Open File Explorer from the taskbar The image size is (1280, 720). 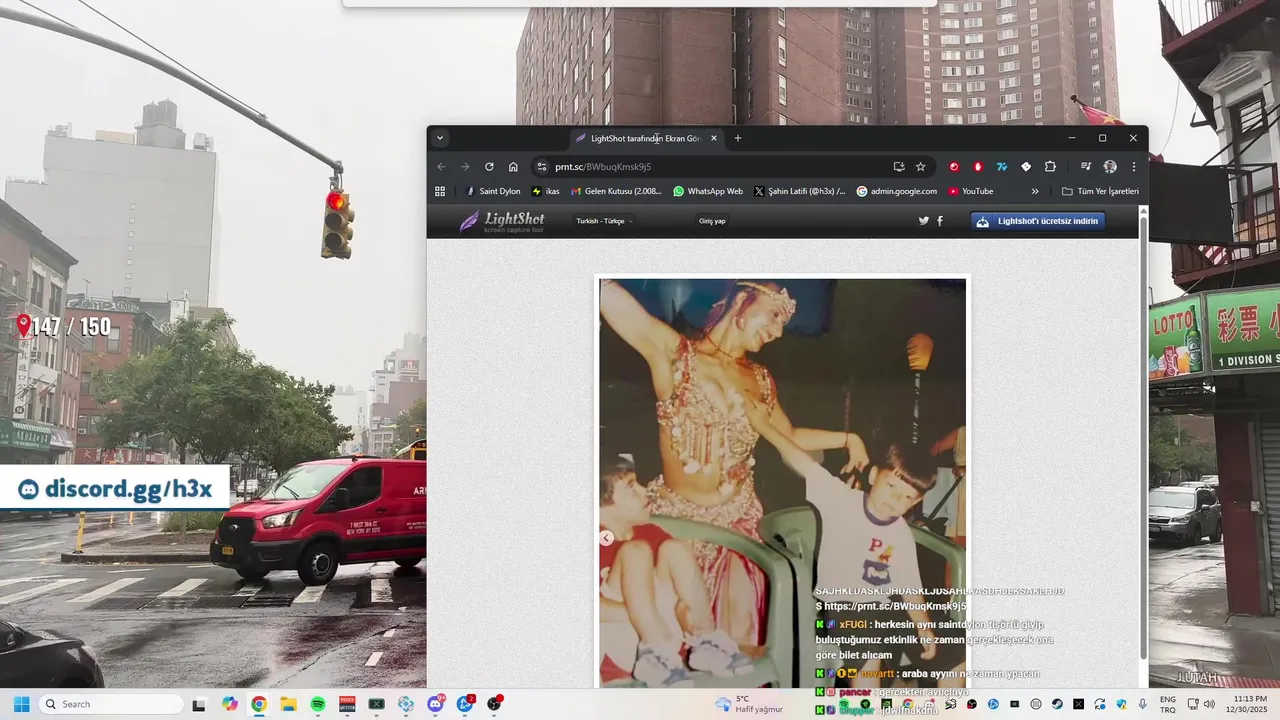288,704
